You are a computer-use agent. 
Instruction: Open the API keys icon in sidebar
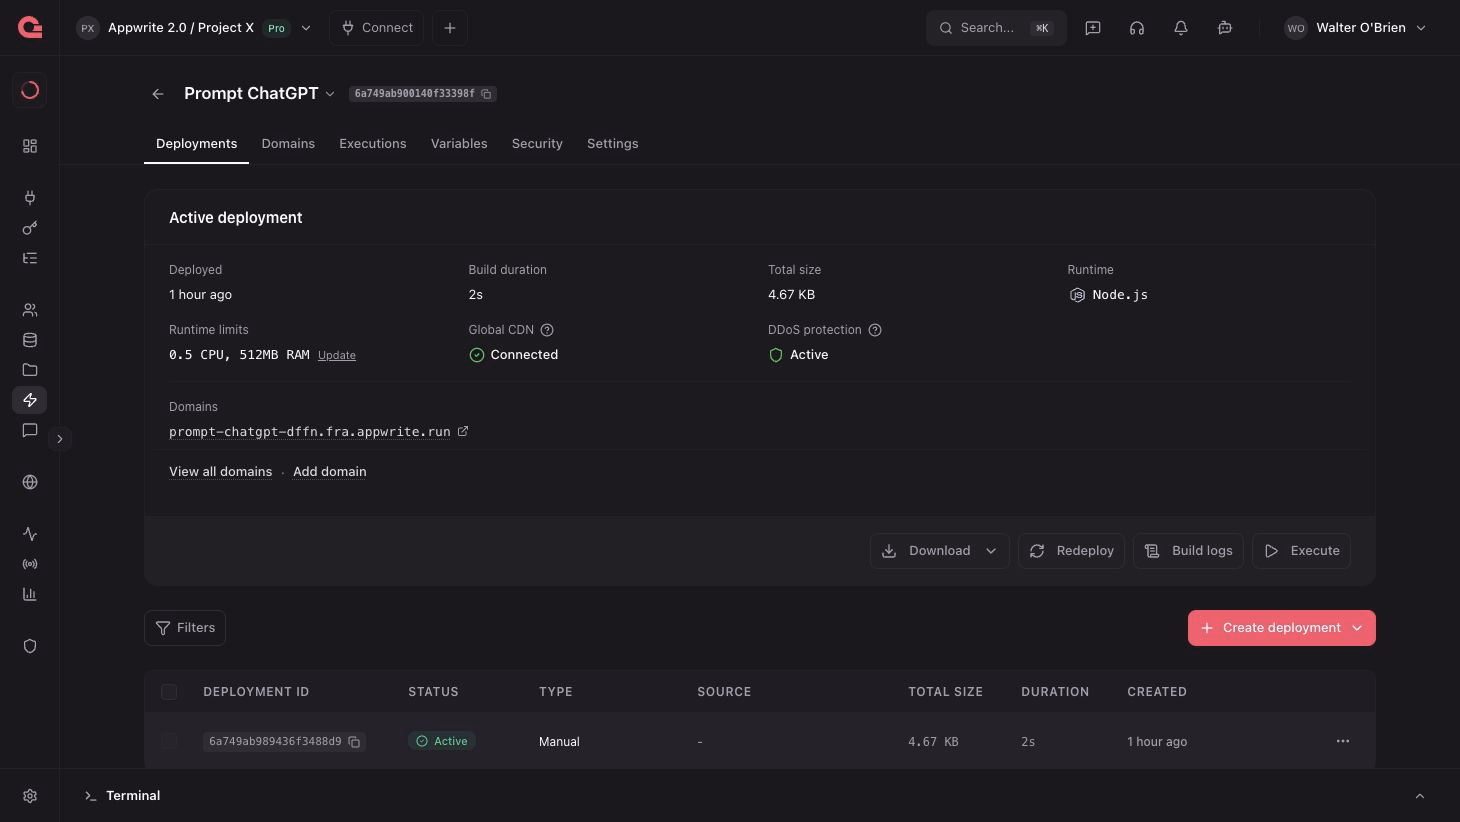[30, 228]
